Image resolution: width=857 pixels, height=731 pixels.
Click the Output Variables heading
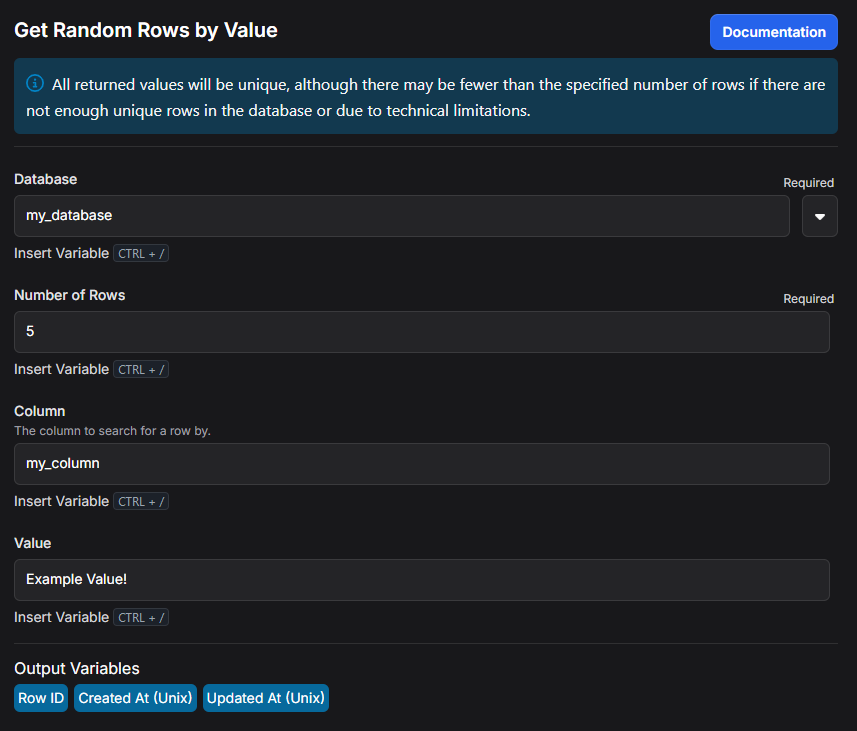point(77,668)
